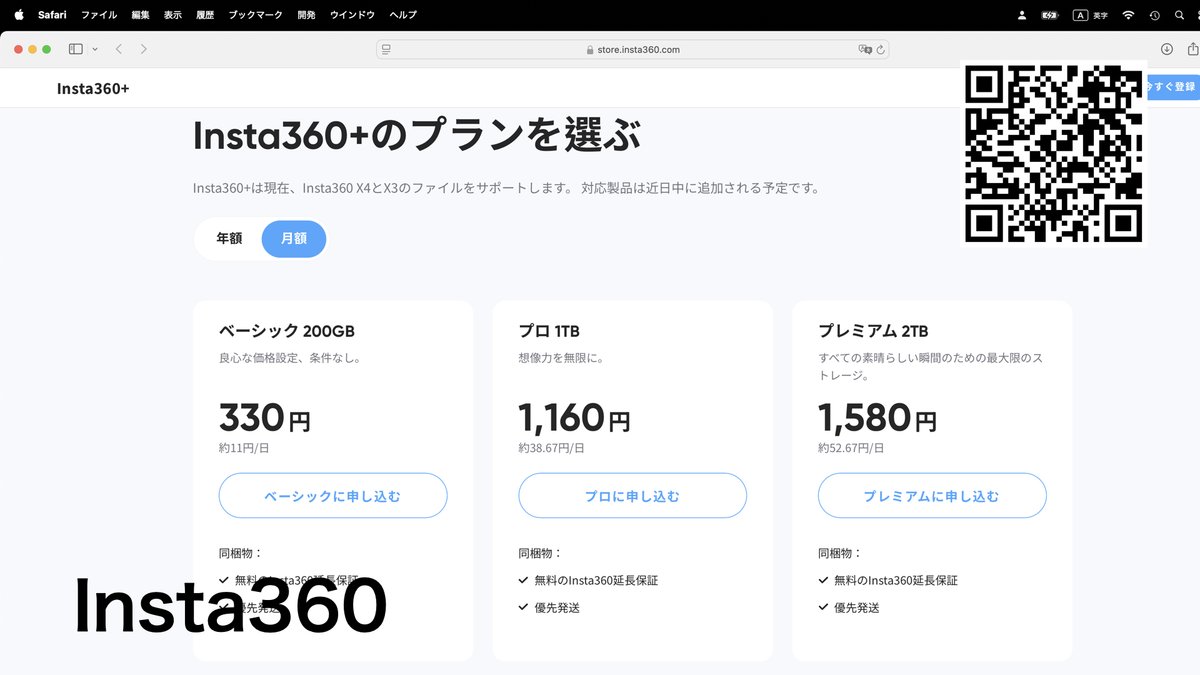Open the Safari downloads icon
1200x675 pixels.
tap(1167, 48)
